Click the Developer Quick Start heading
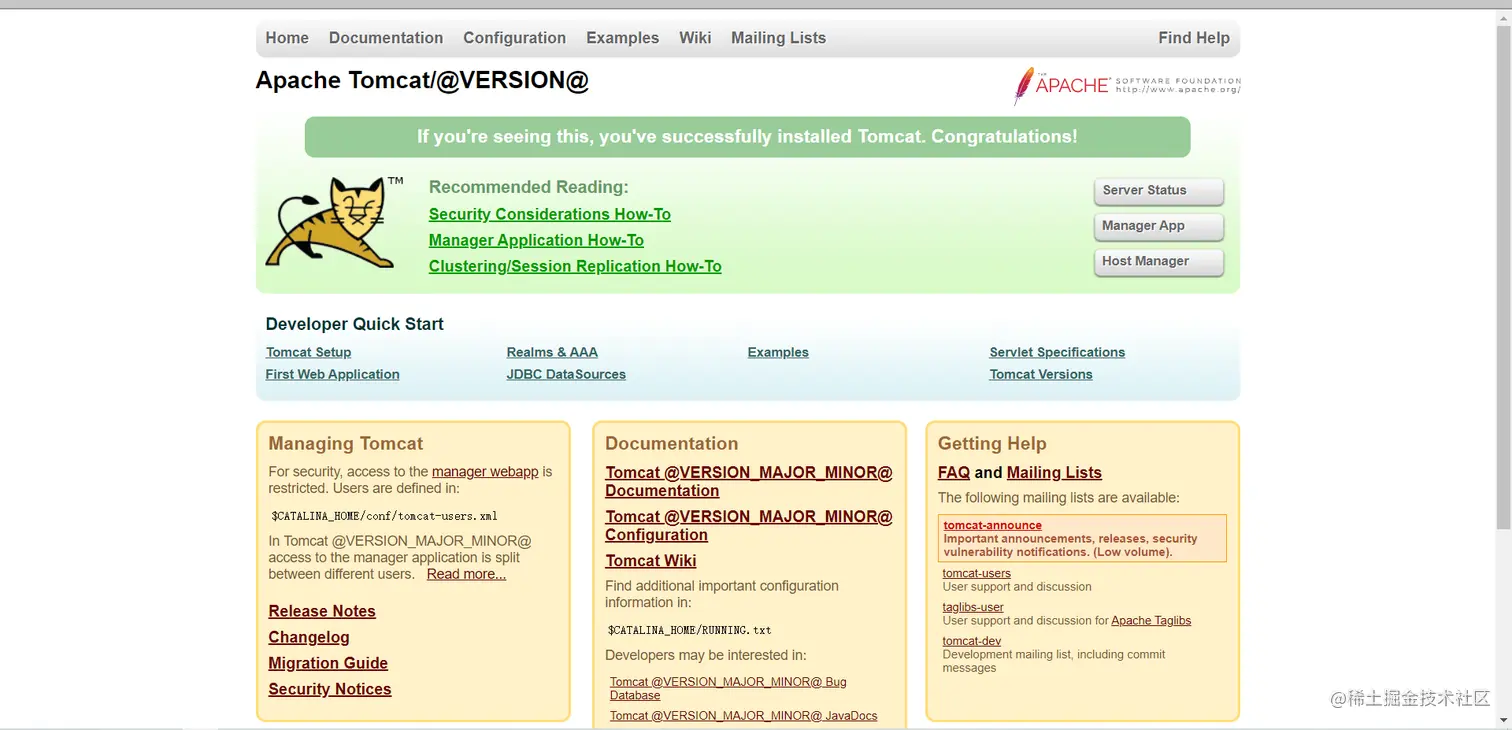The width and height of the screenshot is (1512, 730). (x=354, y=324)
